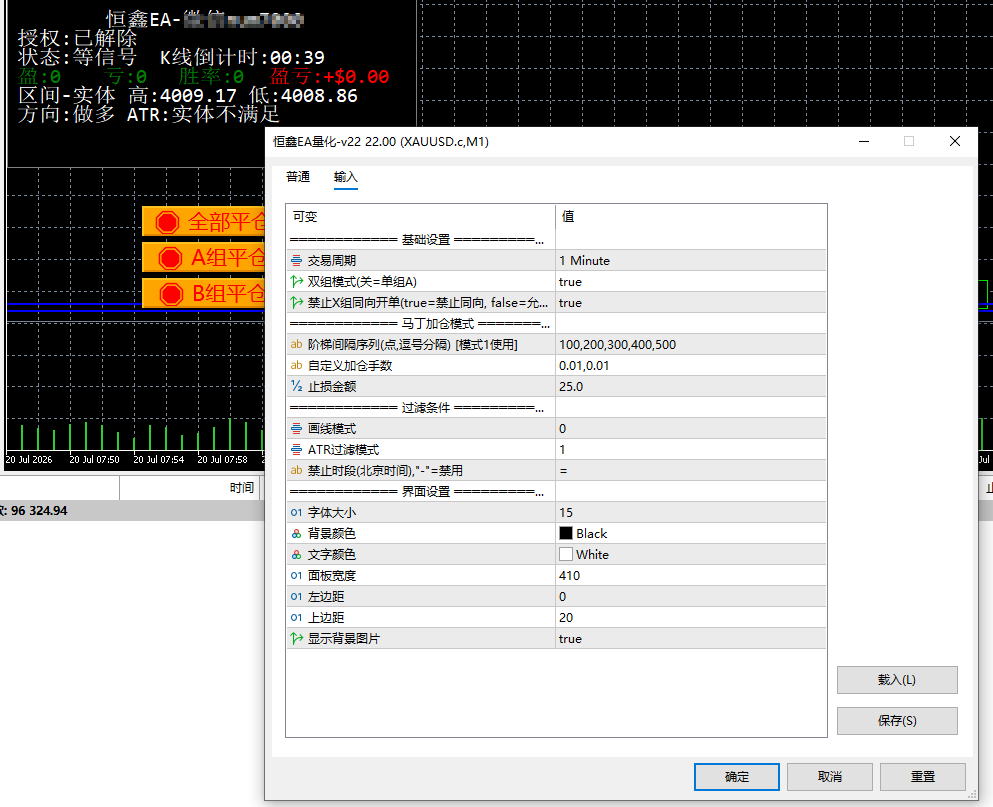Screen dimensions: 993x807
Task: Toggle the 显示背景图片 true value
Action: 691,639
